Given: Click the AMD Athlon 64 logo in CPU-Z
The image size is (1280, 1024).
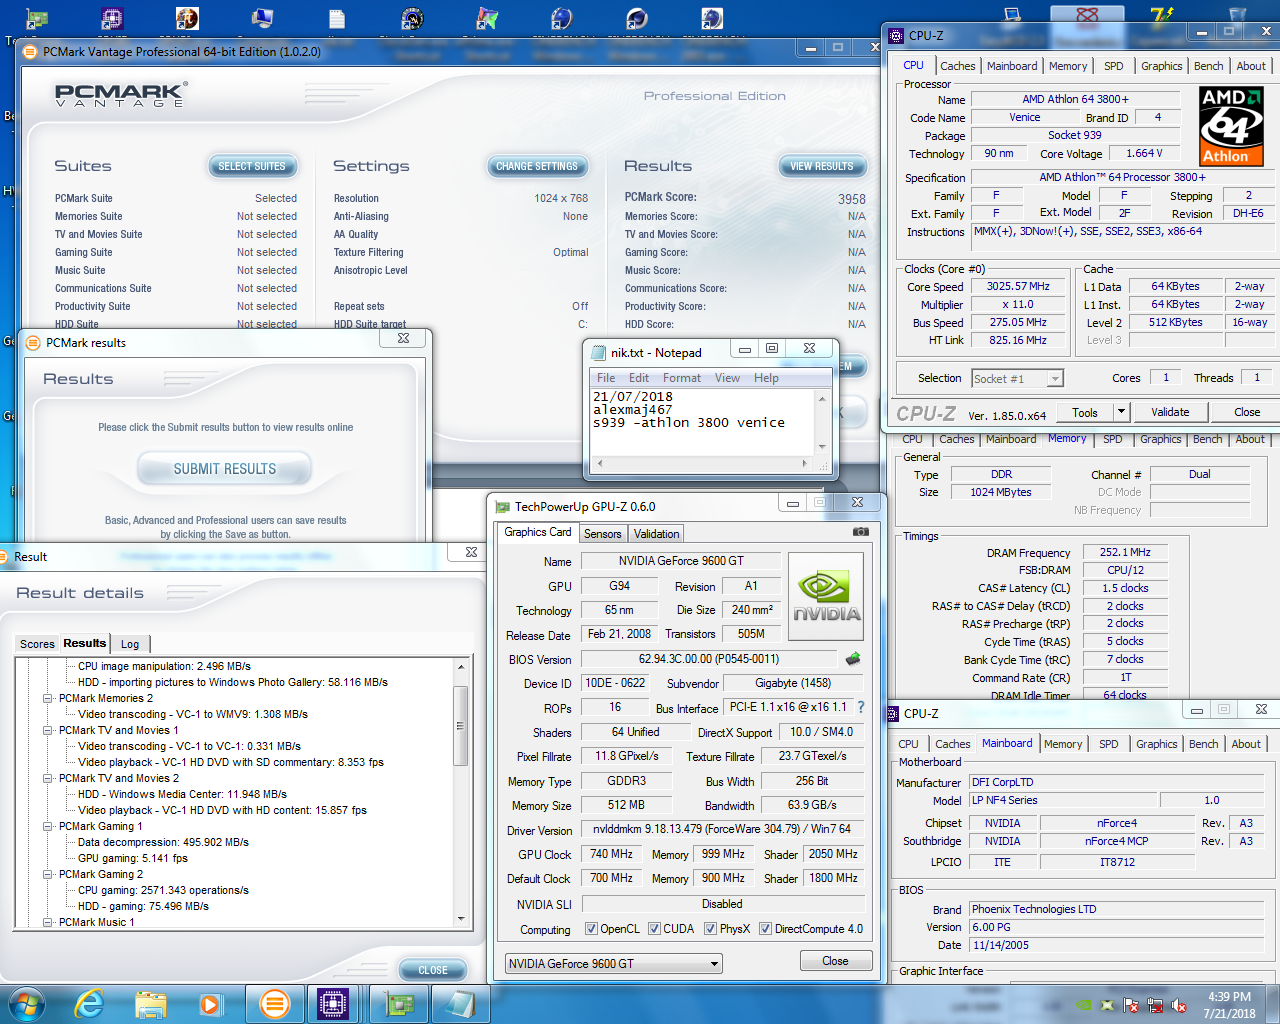Looking at the screenshot, I should [x=1231, y=126].
